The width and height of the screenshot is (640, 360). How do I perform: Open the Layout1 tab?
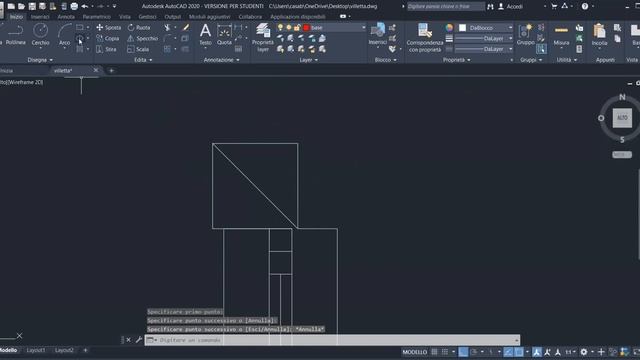(36, 350)
